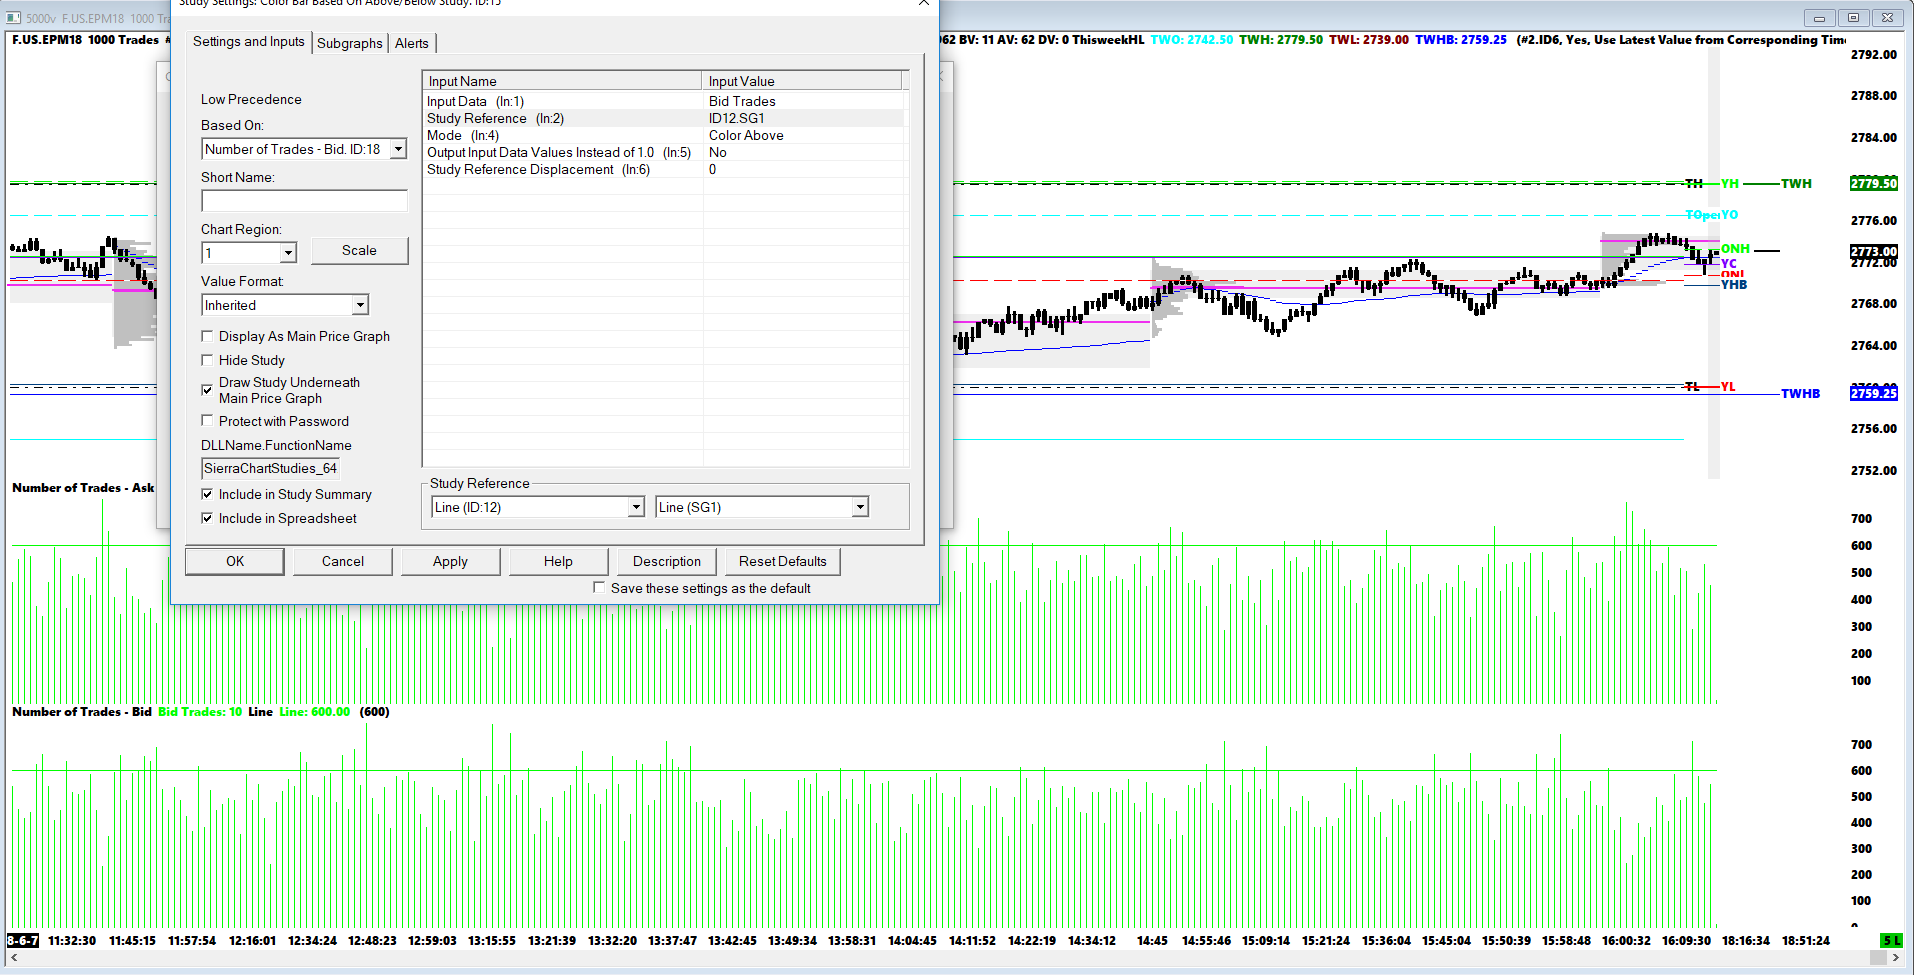Close the Study Settings dialog
Image resolution: width=1914 pixels, height=975 pixels.
click(x=924, y=3)
